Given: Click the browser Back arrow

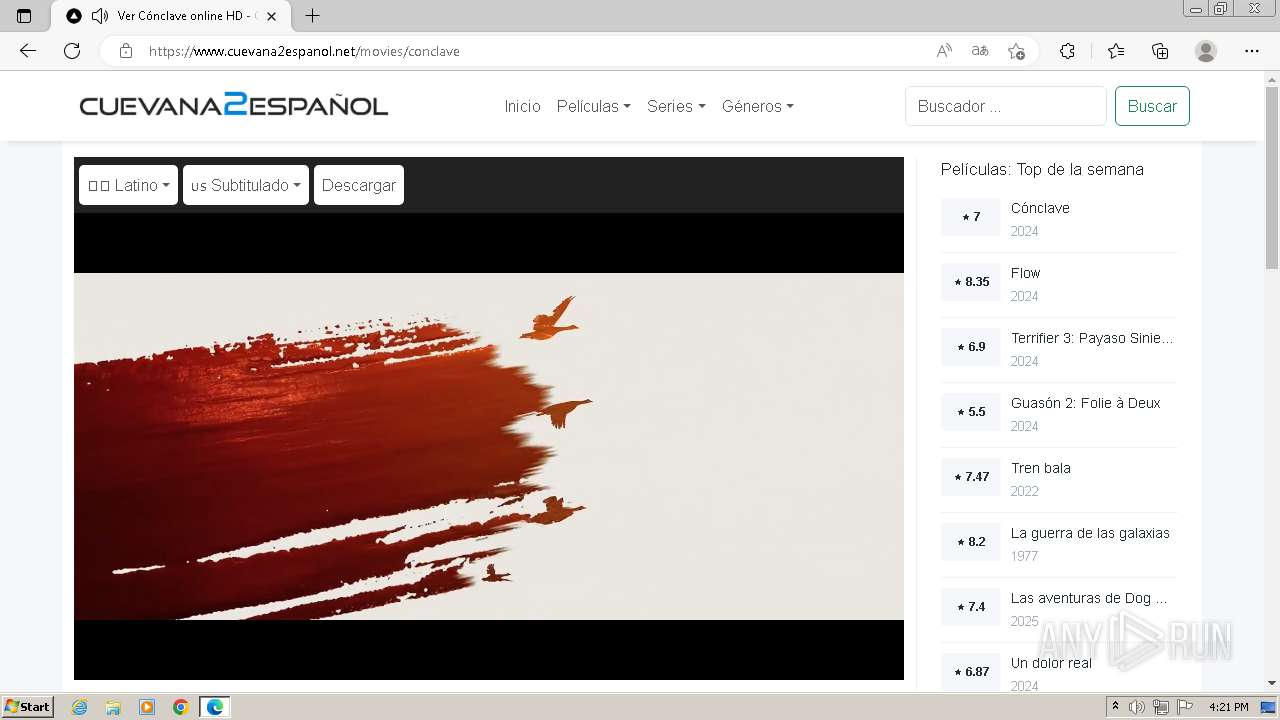Looking at the screenshot, I should pyautogui.click(x=28, y=51).
